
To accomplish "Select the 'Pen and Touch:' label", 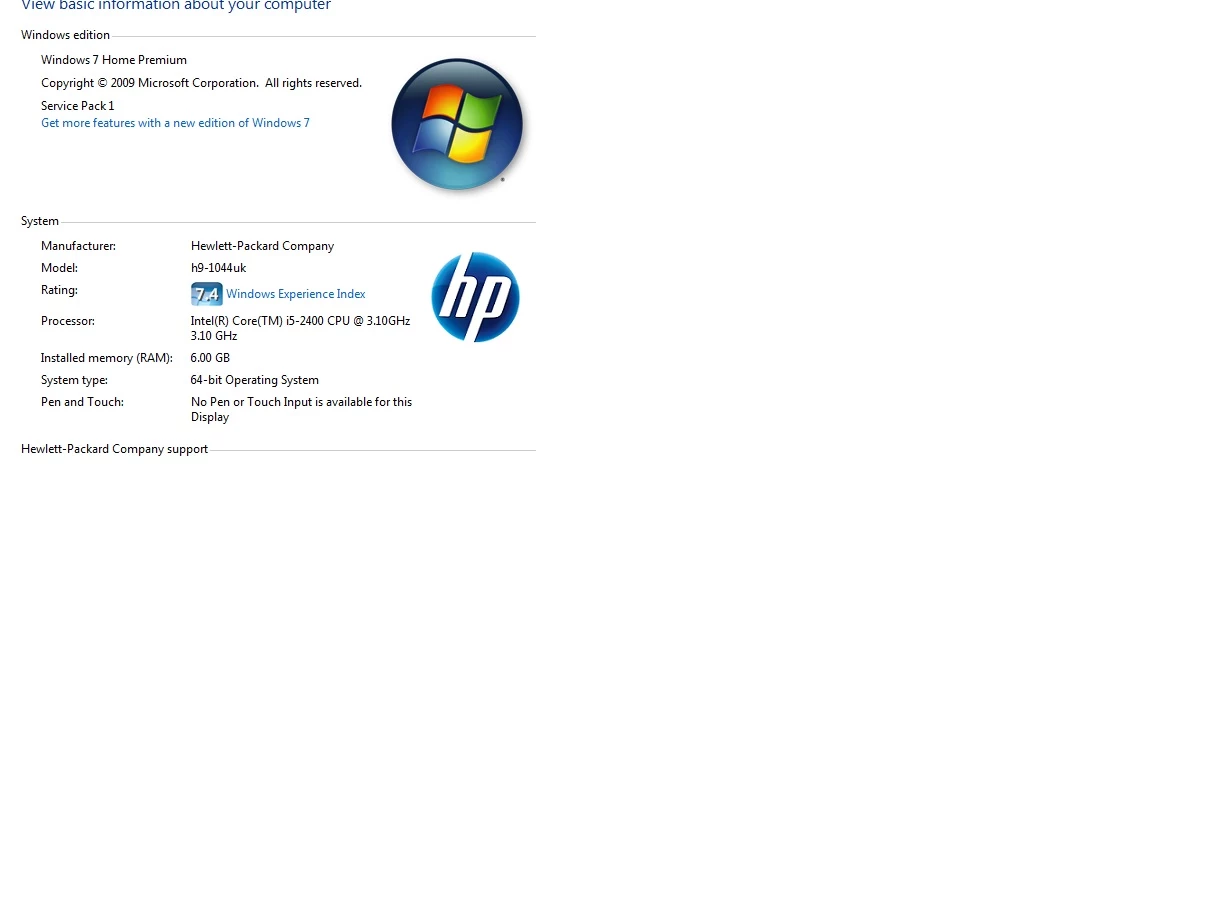I will click(82, 402).
